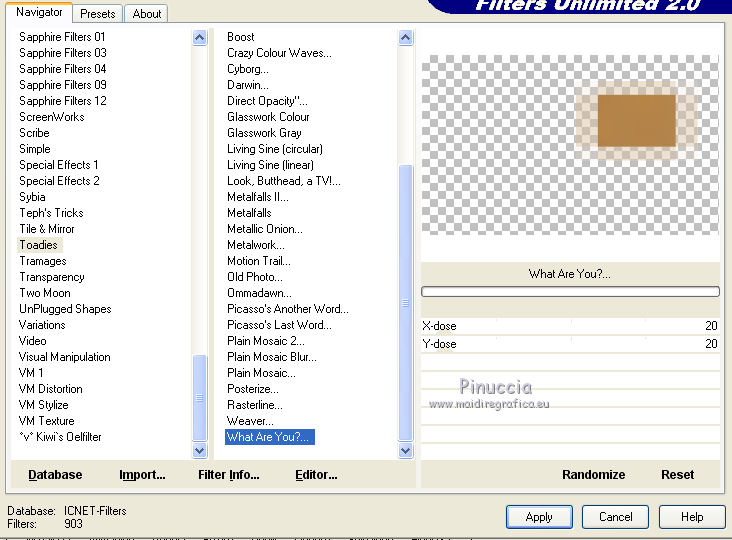Select UnPlugged Shapes

point(65,309)
